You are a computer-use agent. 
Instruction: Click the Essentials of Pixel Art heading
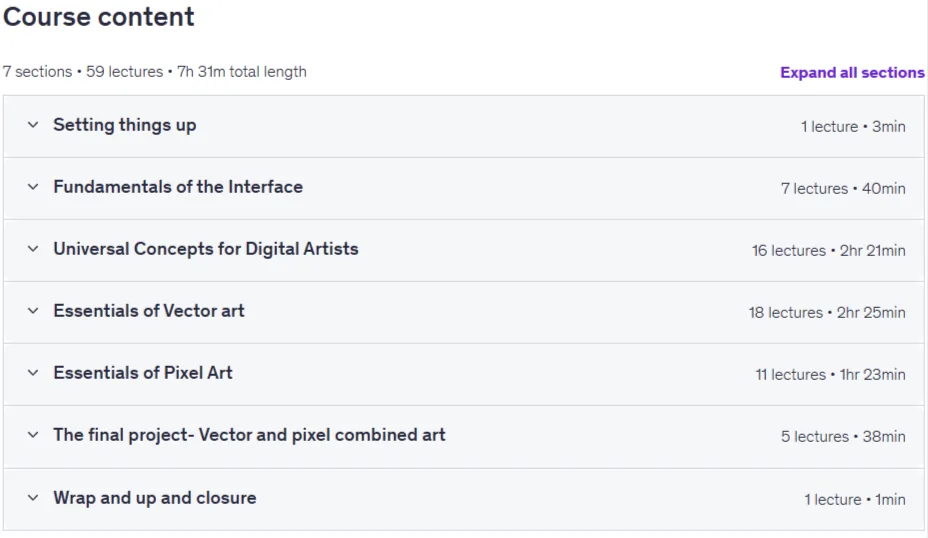tap(143, 373)
